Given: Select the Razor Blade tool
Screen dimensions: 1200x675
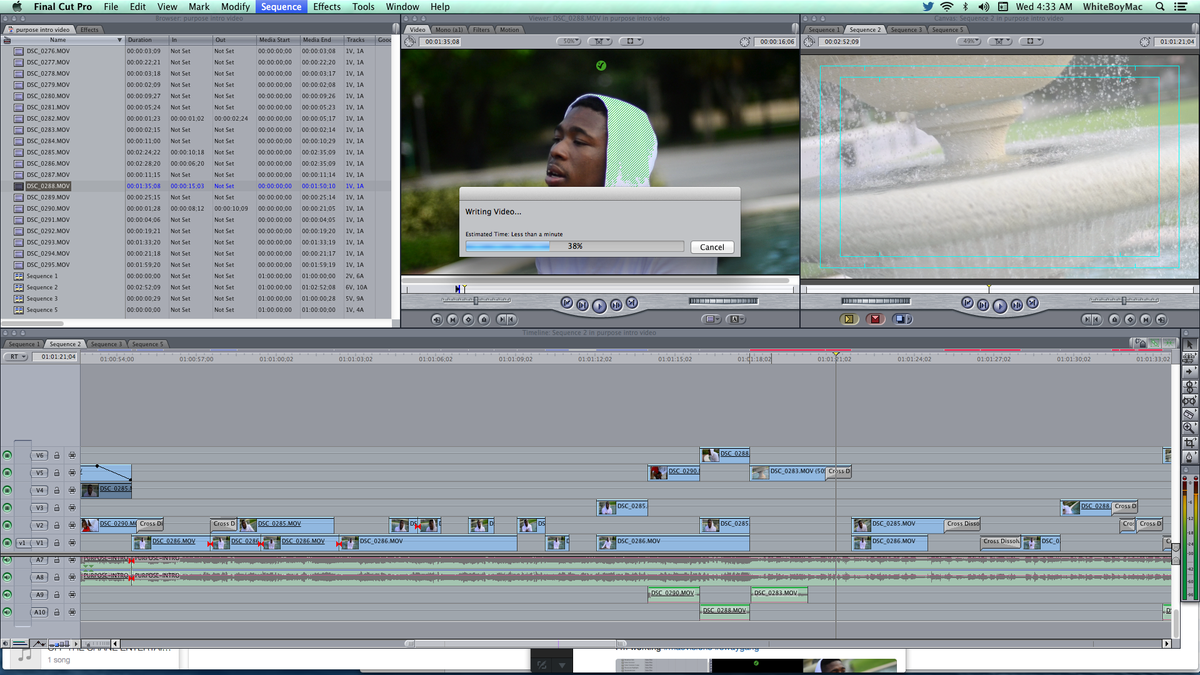Looking at the screenshot, I should 1190,414.
